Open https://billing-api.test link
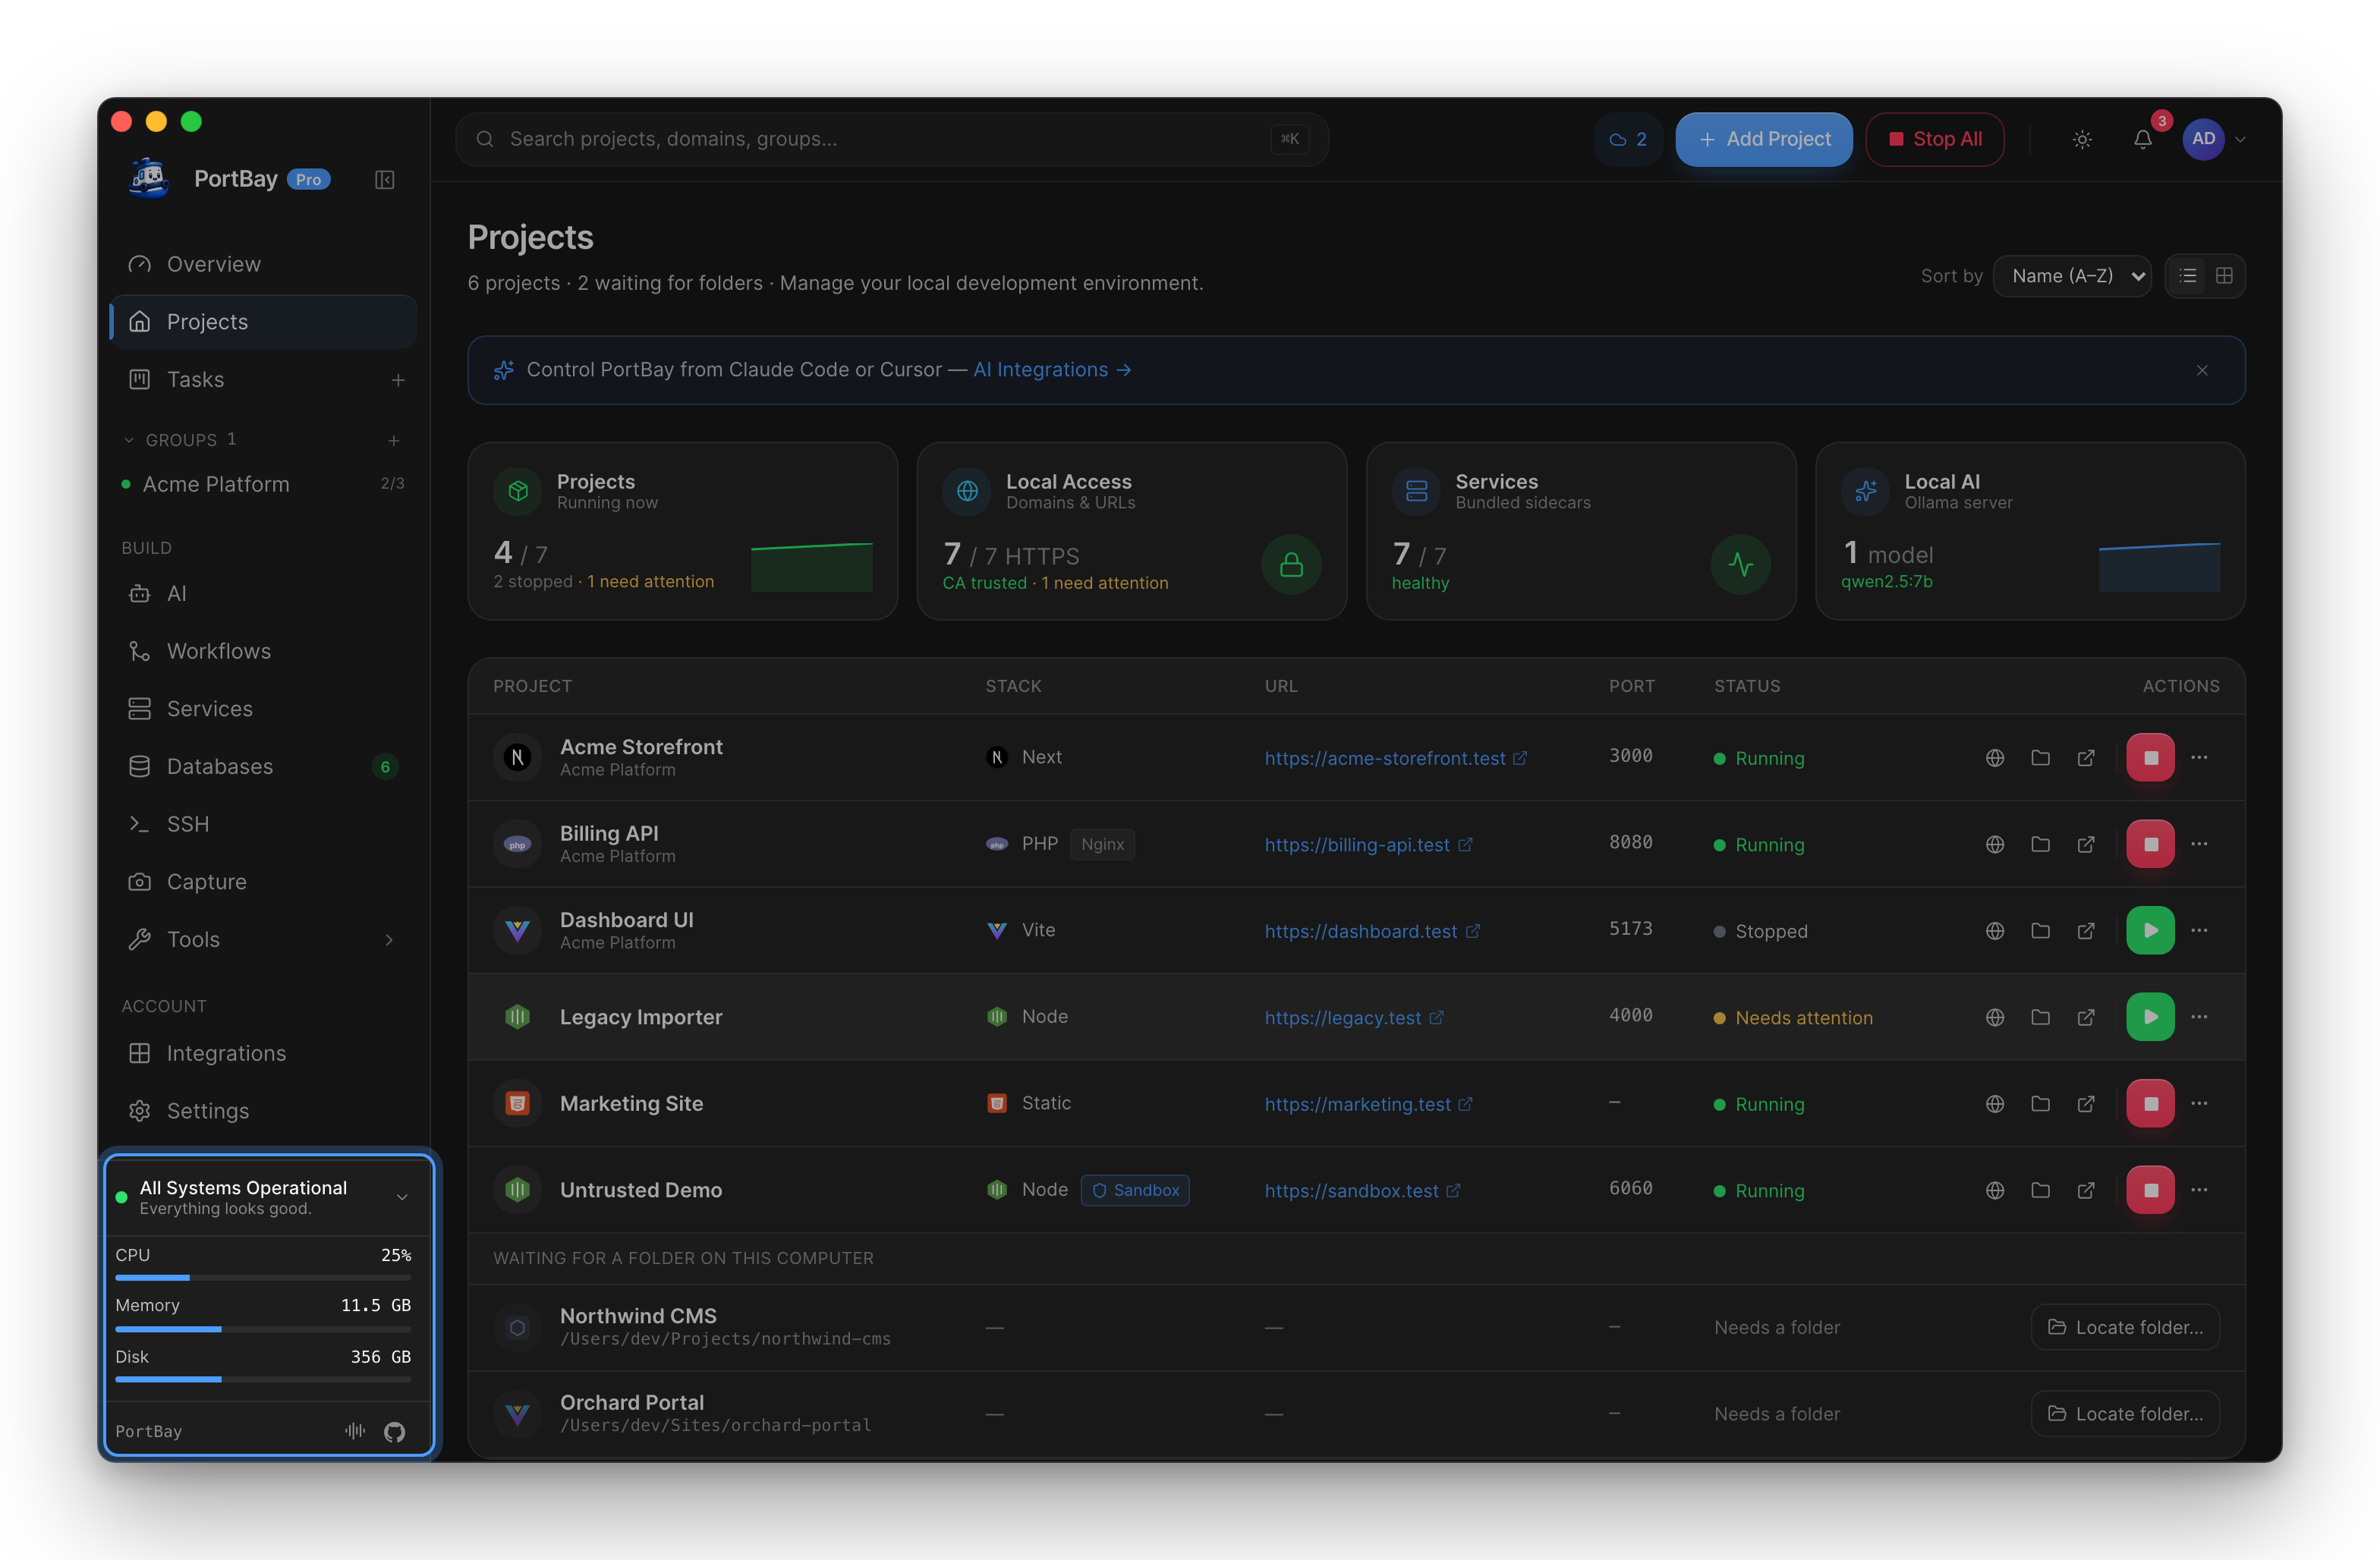This screenshot has height=1560, width=2380. (x=1368, y=845)
